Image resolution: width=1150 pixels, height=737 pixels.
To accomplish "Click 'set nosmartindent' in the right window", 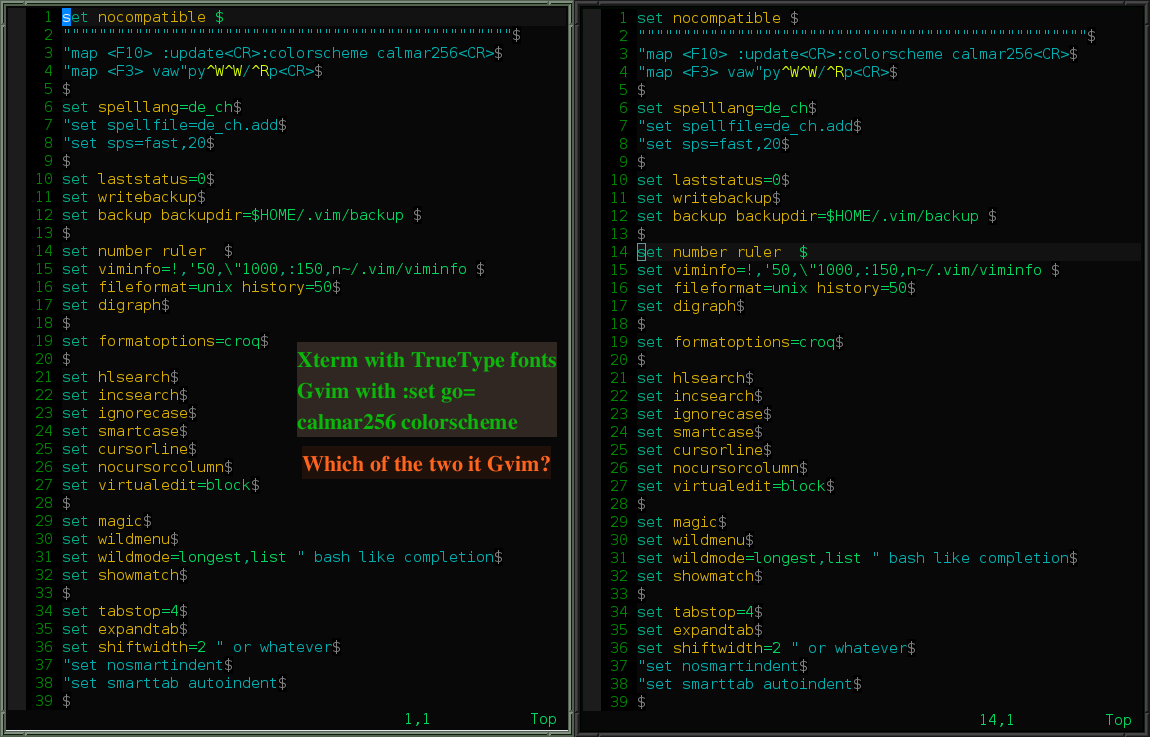I will 718,666.
